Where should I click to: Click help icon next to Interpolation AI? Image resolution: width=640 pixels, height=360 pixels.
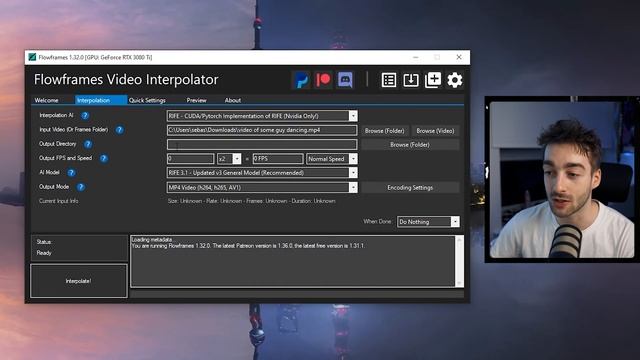[85, 116]
